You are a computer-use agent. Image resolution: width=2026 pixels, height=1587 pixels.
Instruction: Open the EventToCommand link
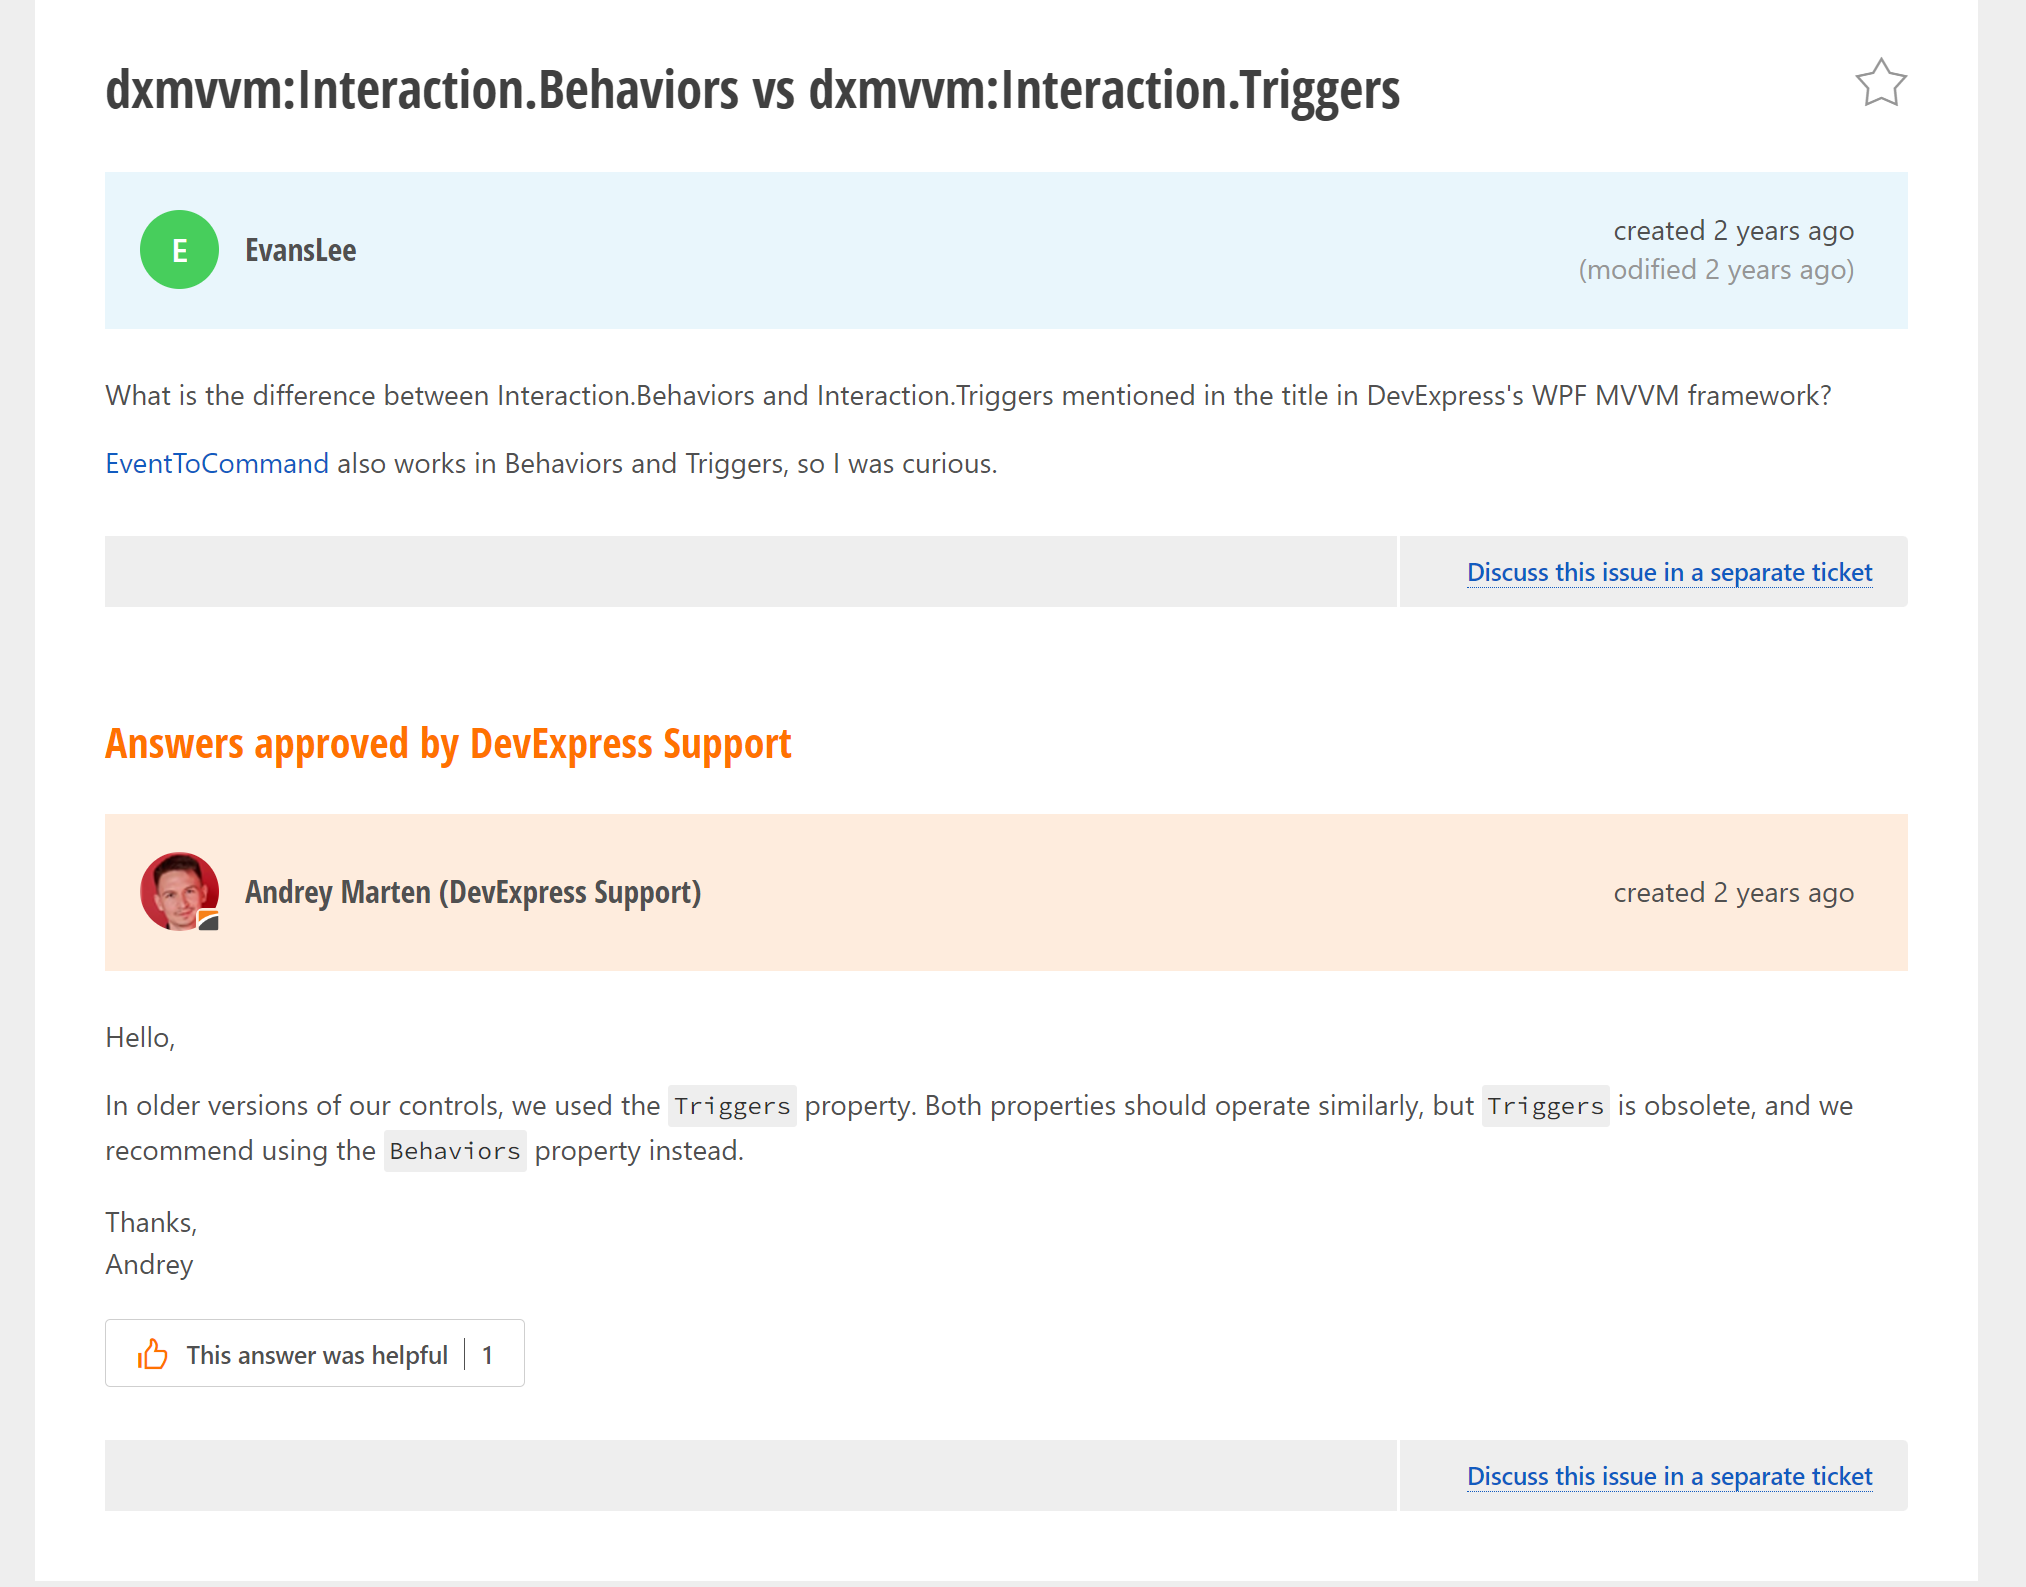(217, 464)
